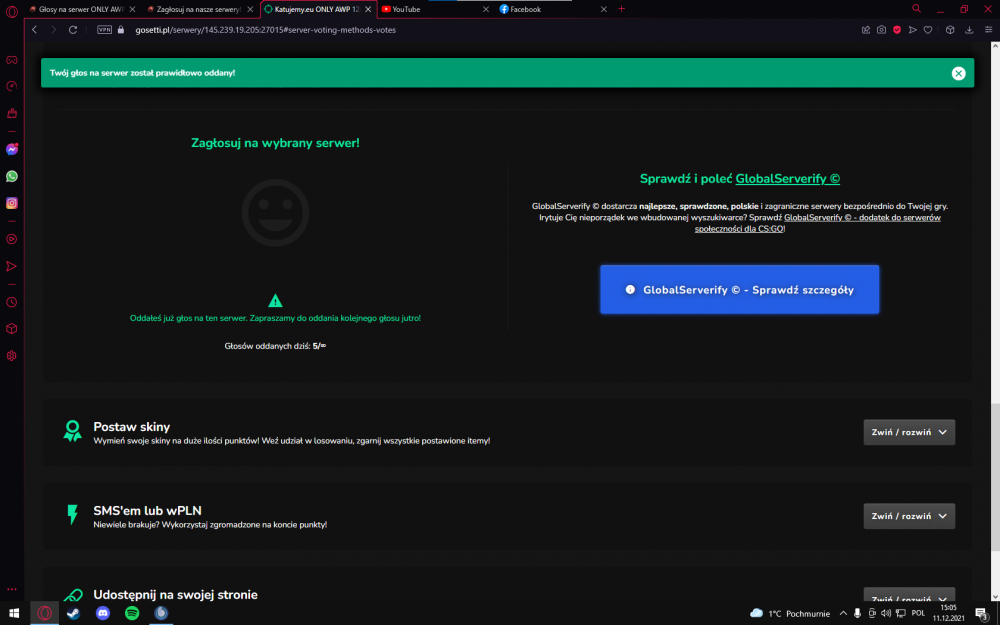The width and height of the screenshot is (1000, 625).
Task: Close the 'Głosy na serwer ONLY AWP' tab
Action: pos(132,9)
